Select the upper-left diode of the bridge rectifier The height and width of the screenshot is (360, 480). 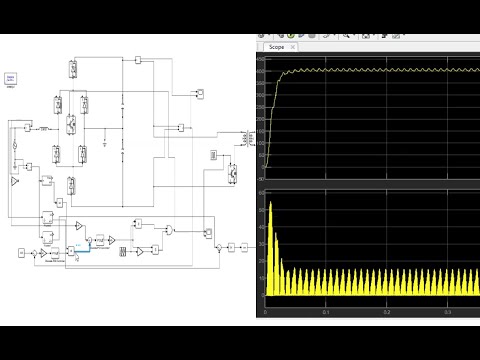point(58,105)
